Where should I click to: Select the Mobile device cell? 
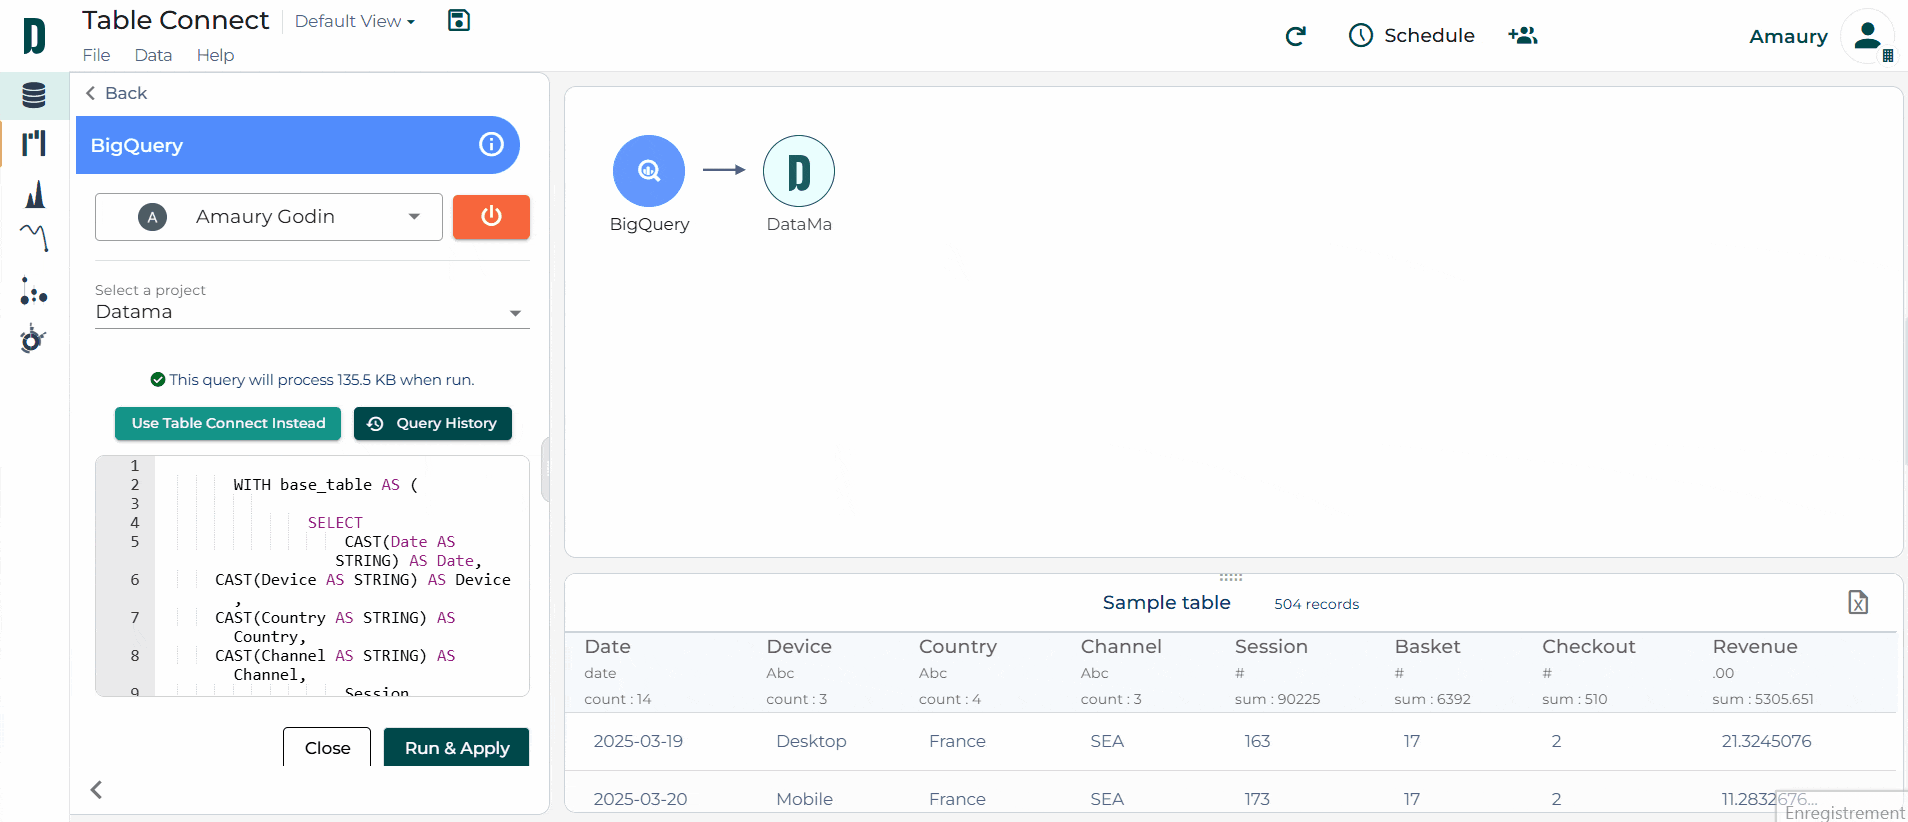(x=804, y=799)
